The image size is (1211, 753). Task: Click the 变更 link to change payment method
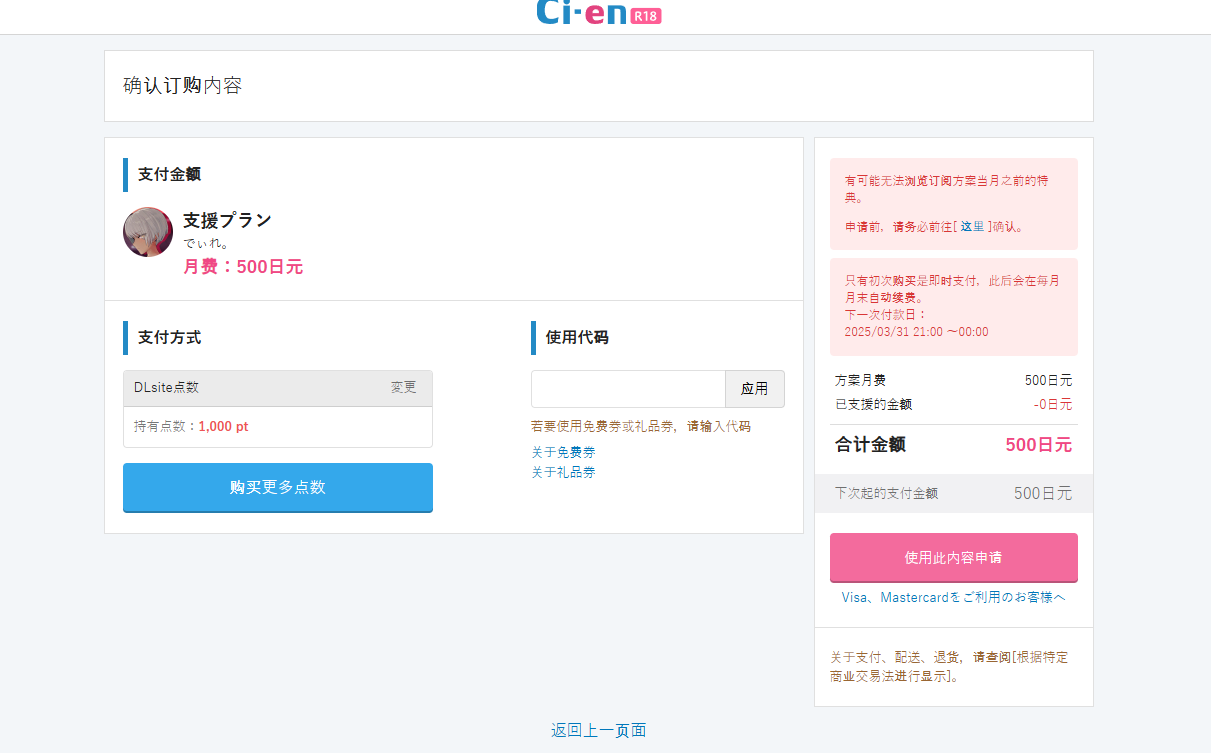pyautogui.click(x=404, y=388)
